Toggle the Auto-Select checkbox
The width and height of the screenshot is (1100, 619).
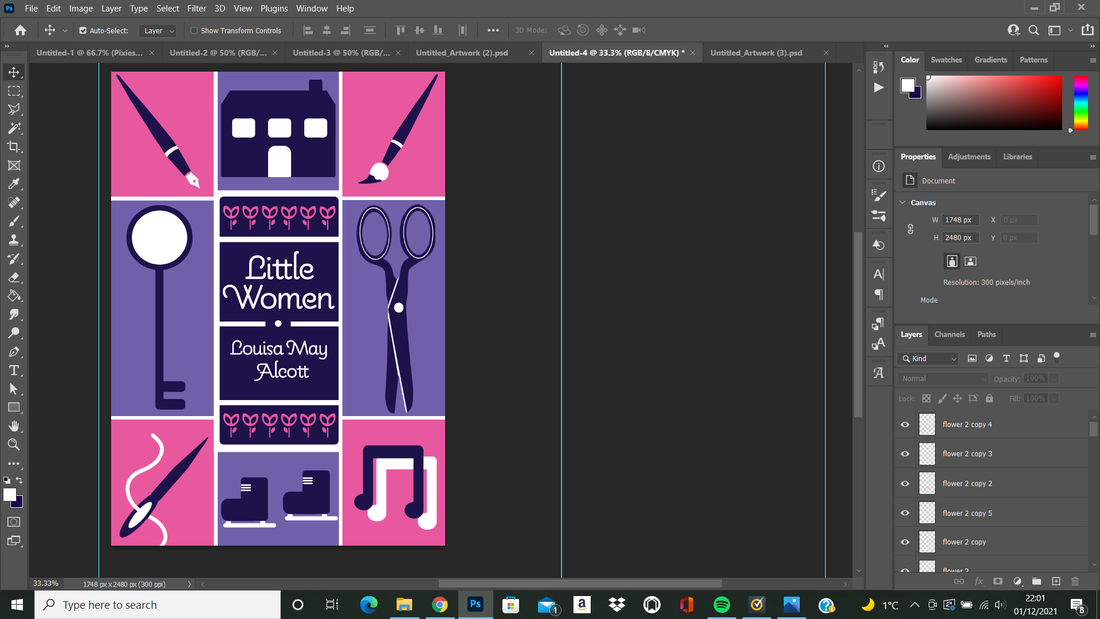[x=83, y=31]
